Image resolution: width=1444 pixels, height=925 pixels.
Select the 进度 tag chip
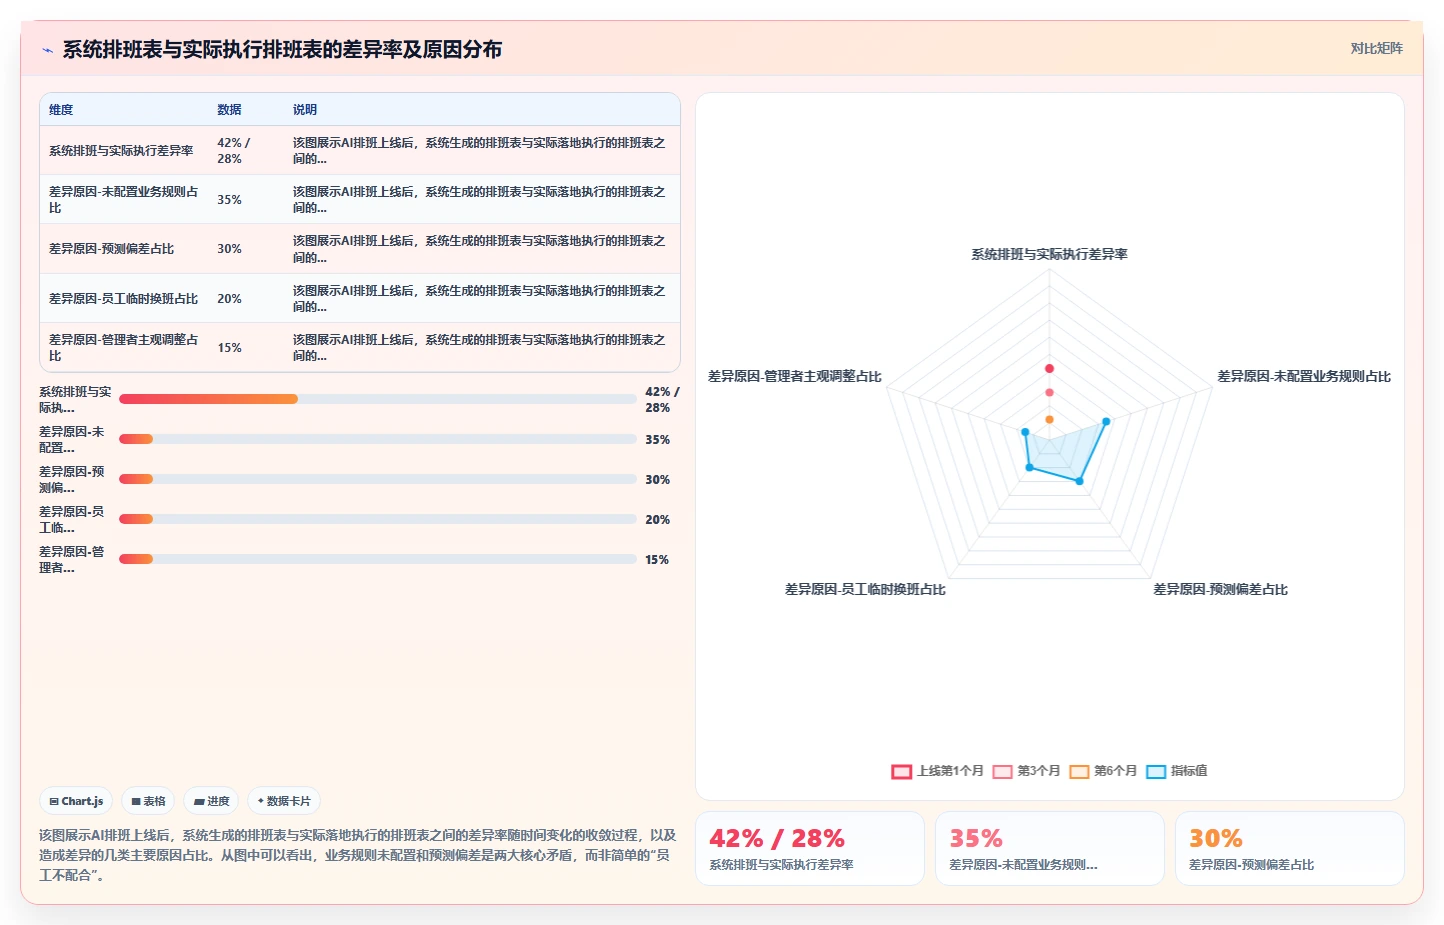pos(211,801)
